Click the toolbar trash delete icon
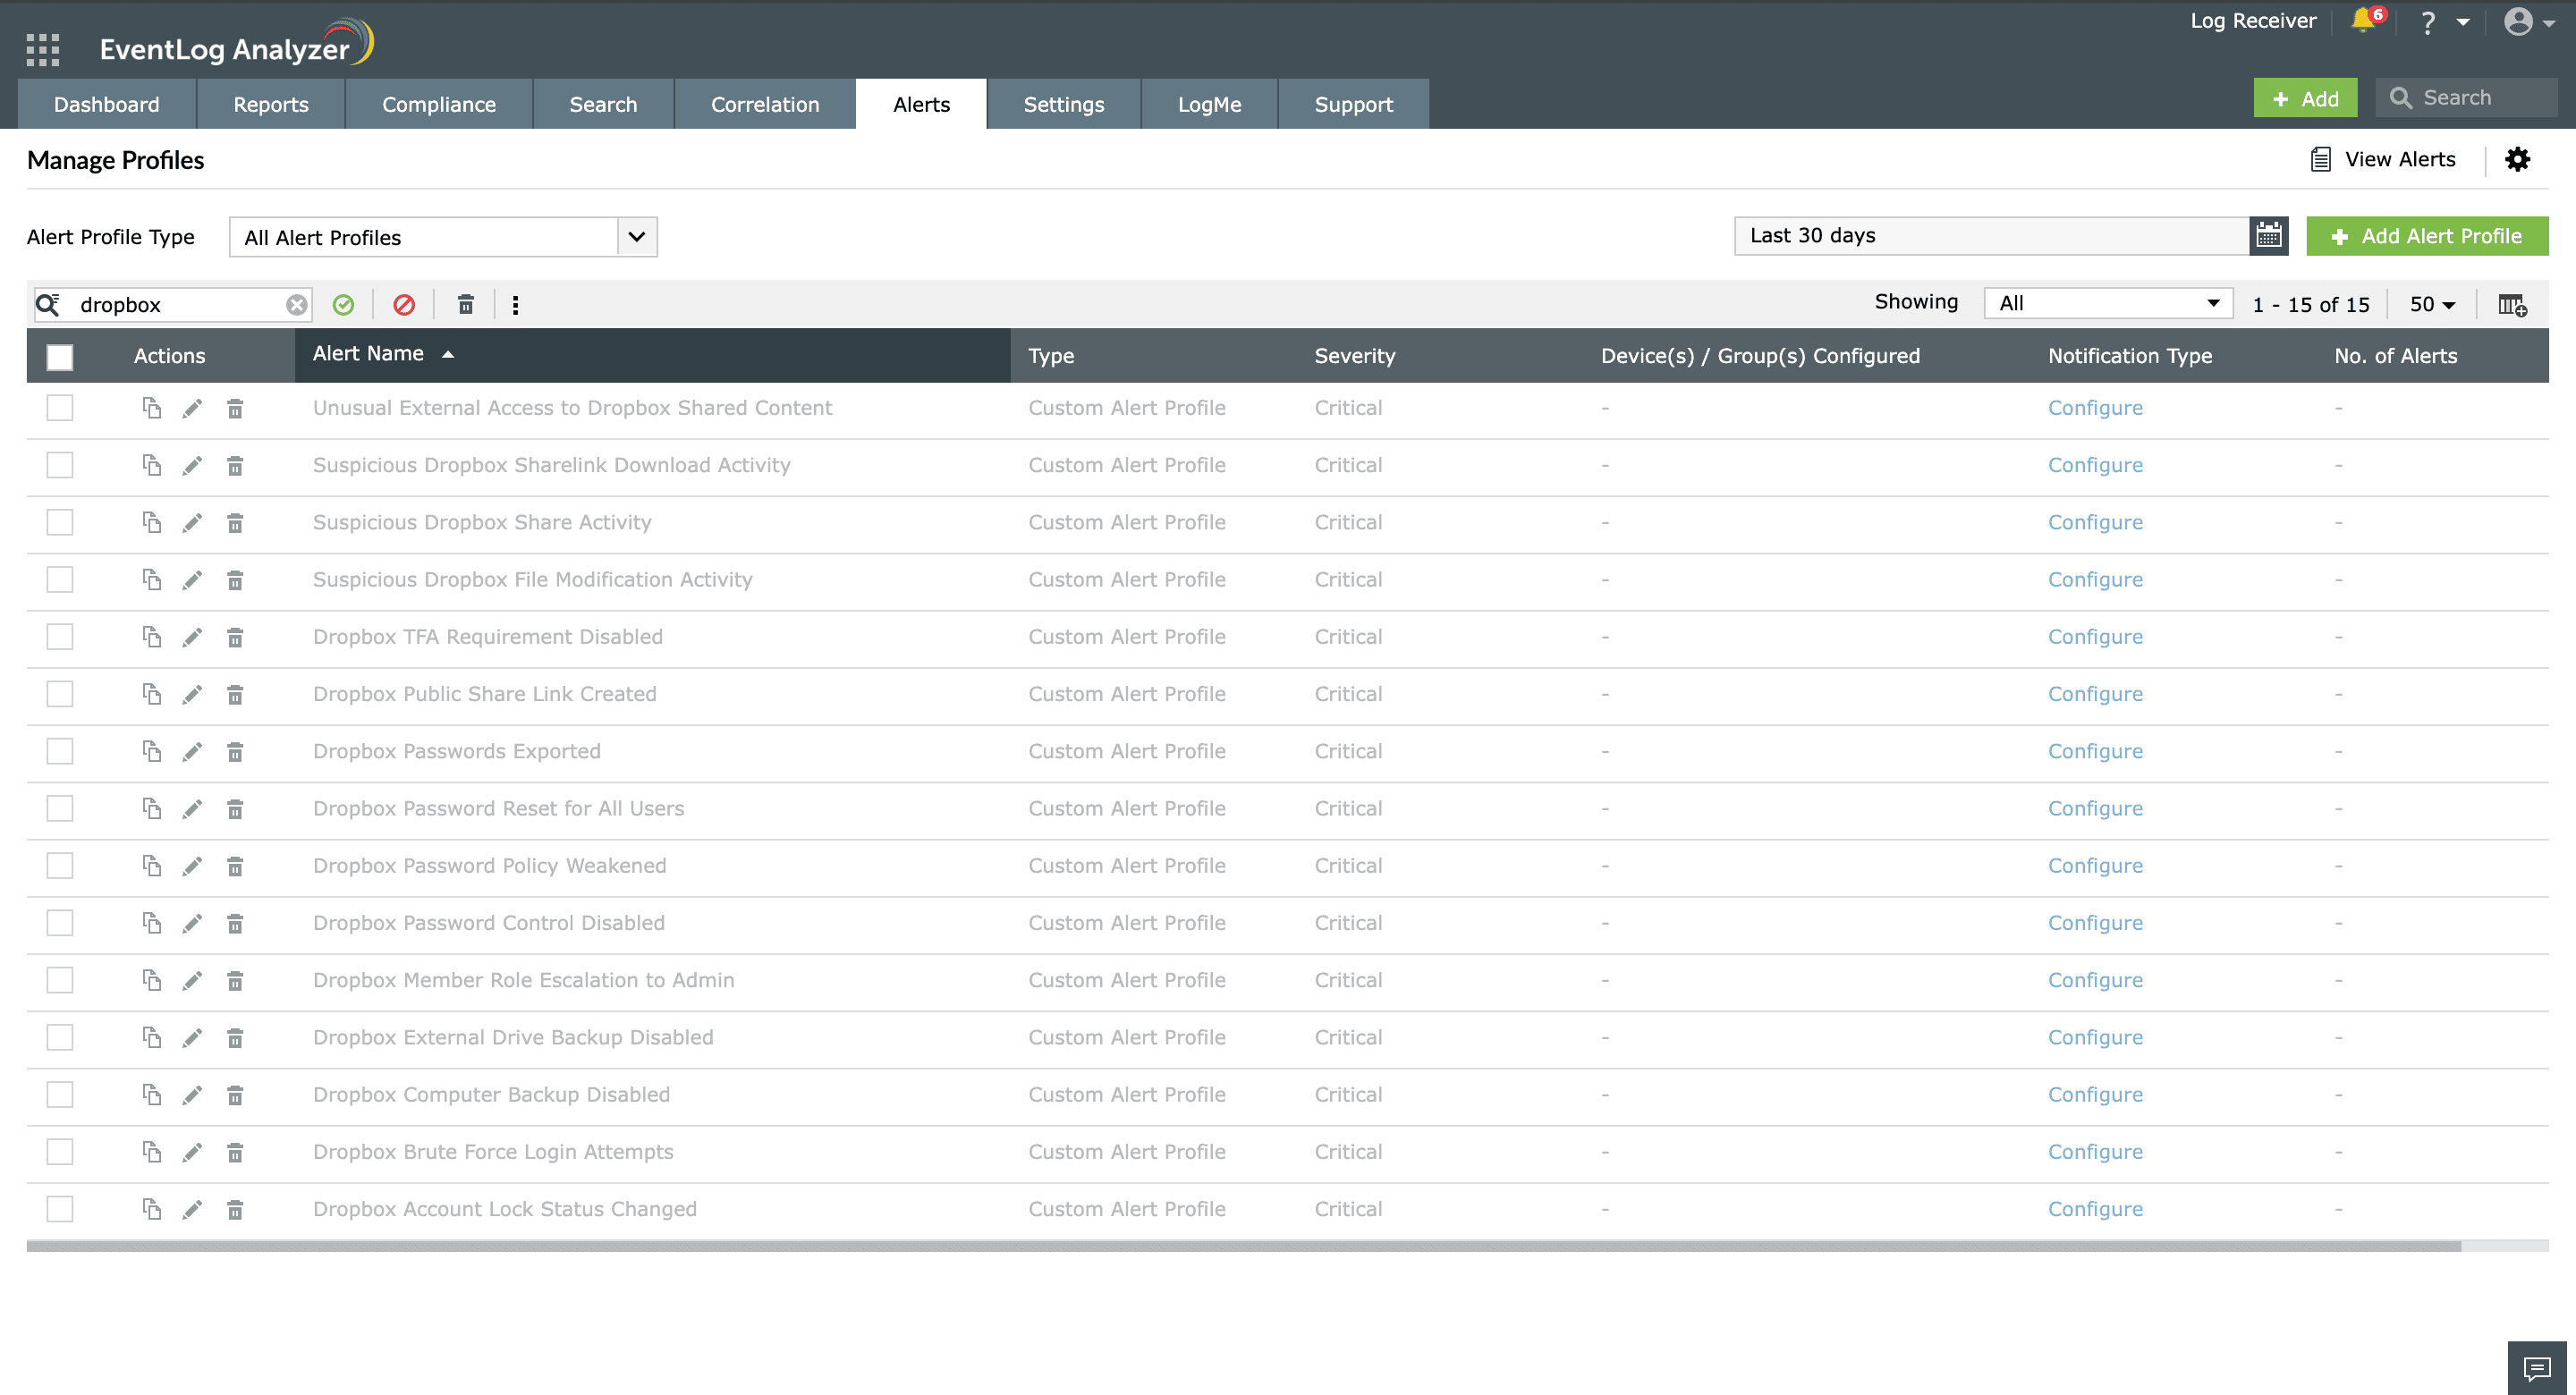This screenshot has height=1395, width=2576. (465, 305)
